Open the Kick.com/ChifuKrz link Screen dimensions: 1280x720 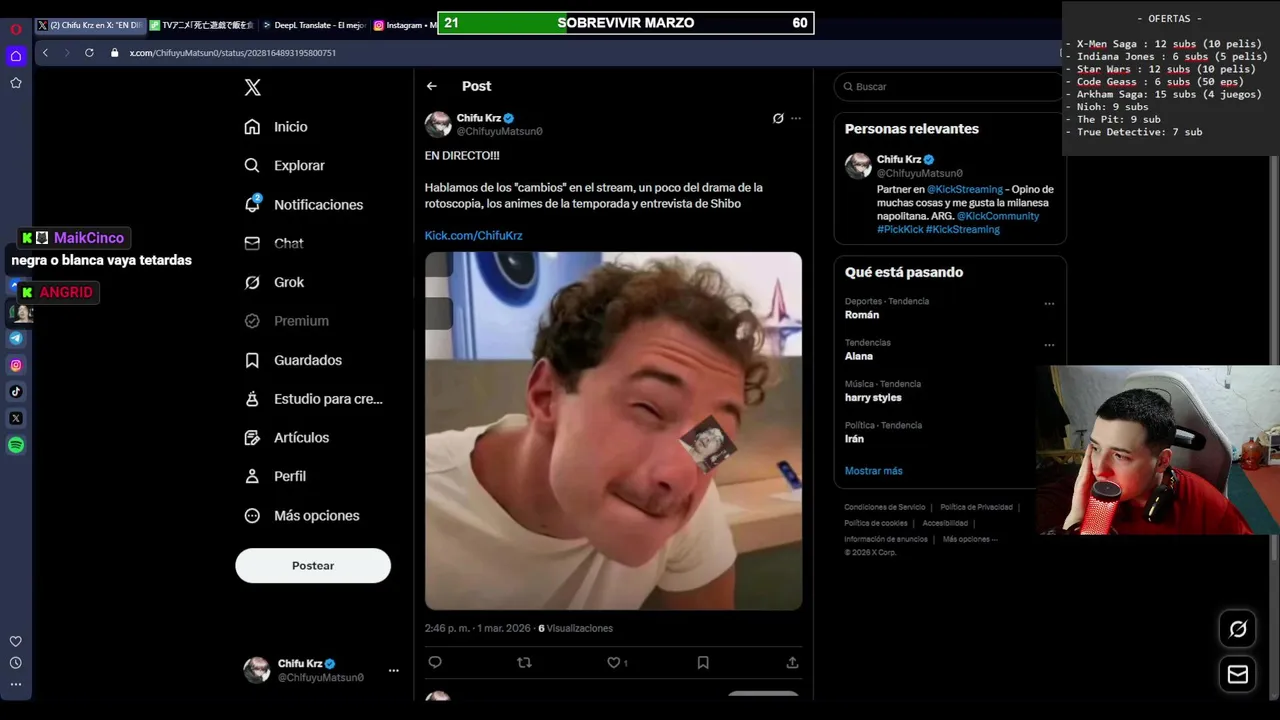[473, 236]
